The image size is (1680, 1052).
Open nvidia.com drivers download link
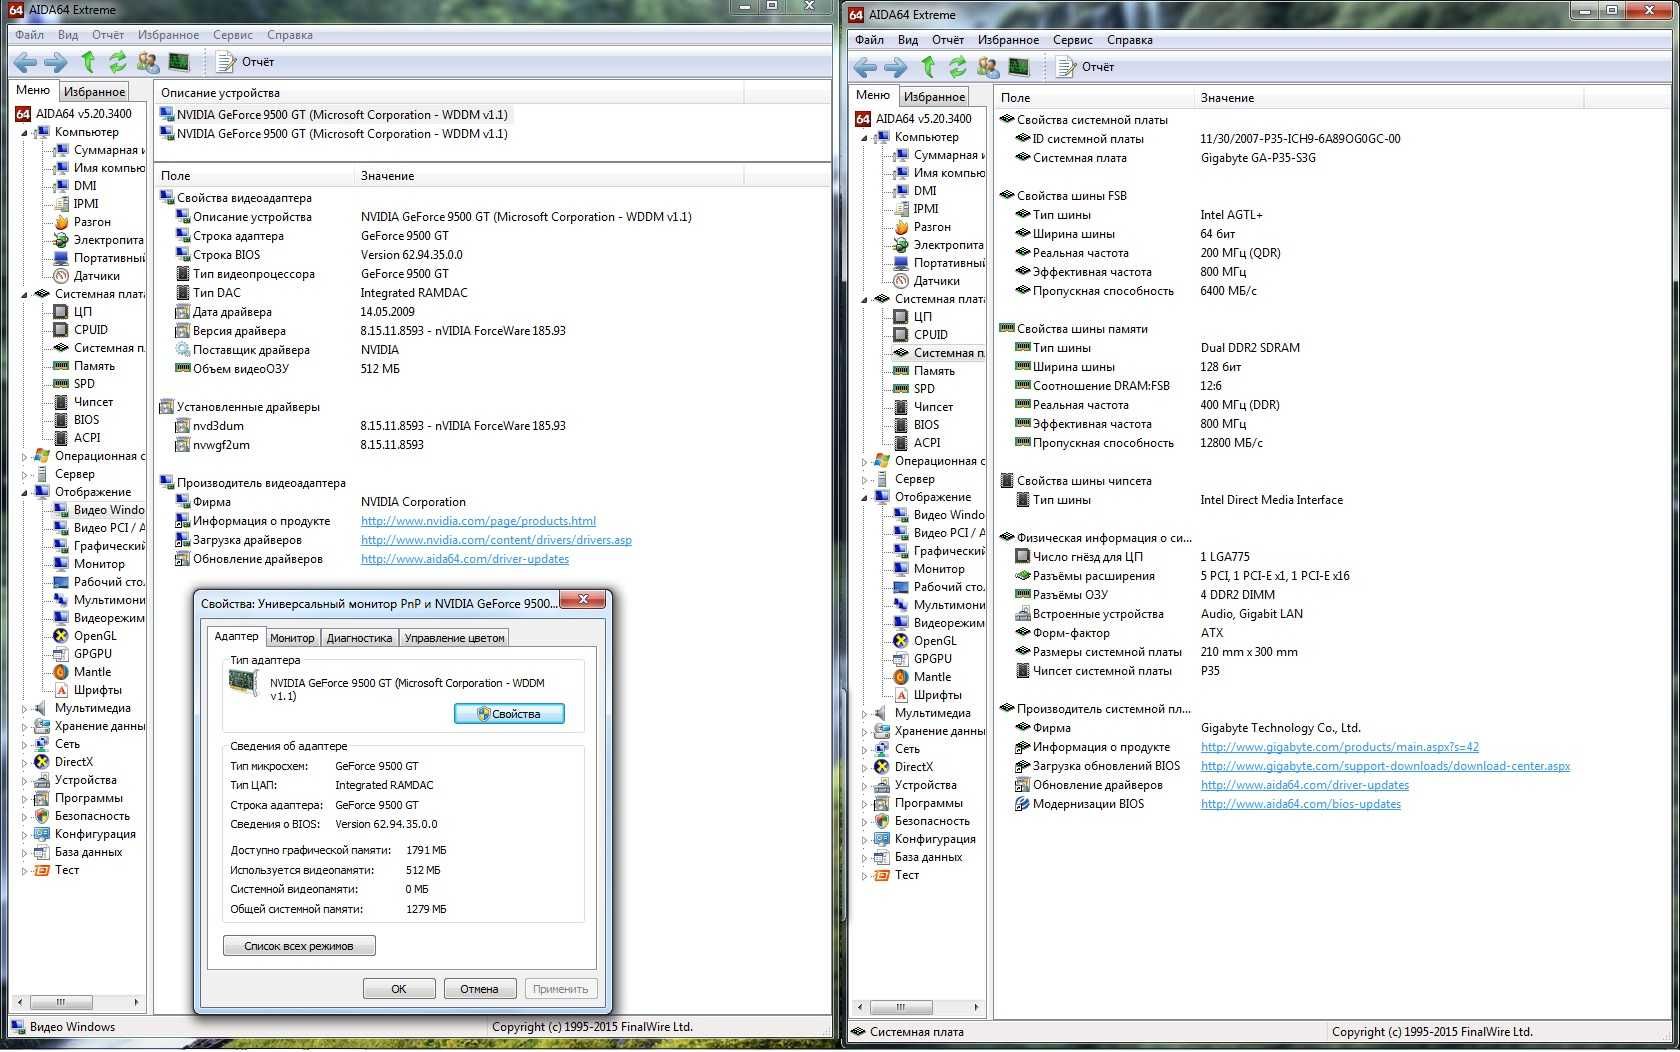pos(496,540)
